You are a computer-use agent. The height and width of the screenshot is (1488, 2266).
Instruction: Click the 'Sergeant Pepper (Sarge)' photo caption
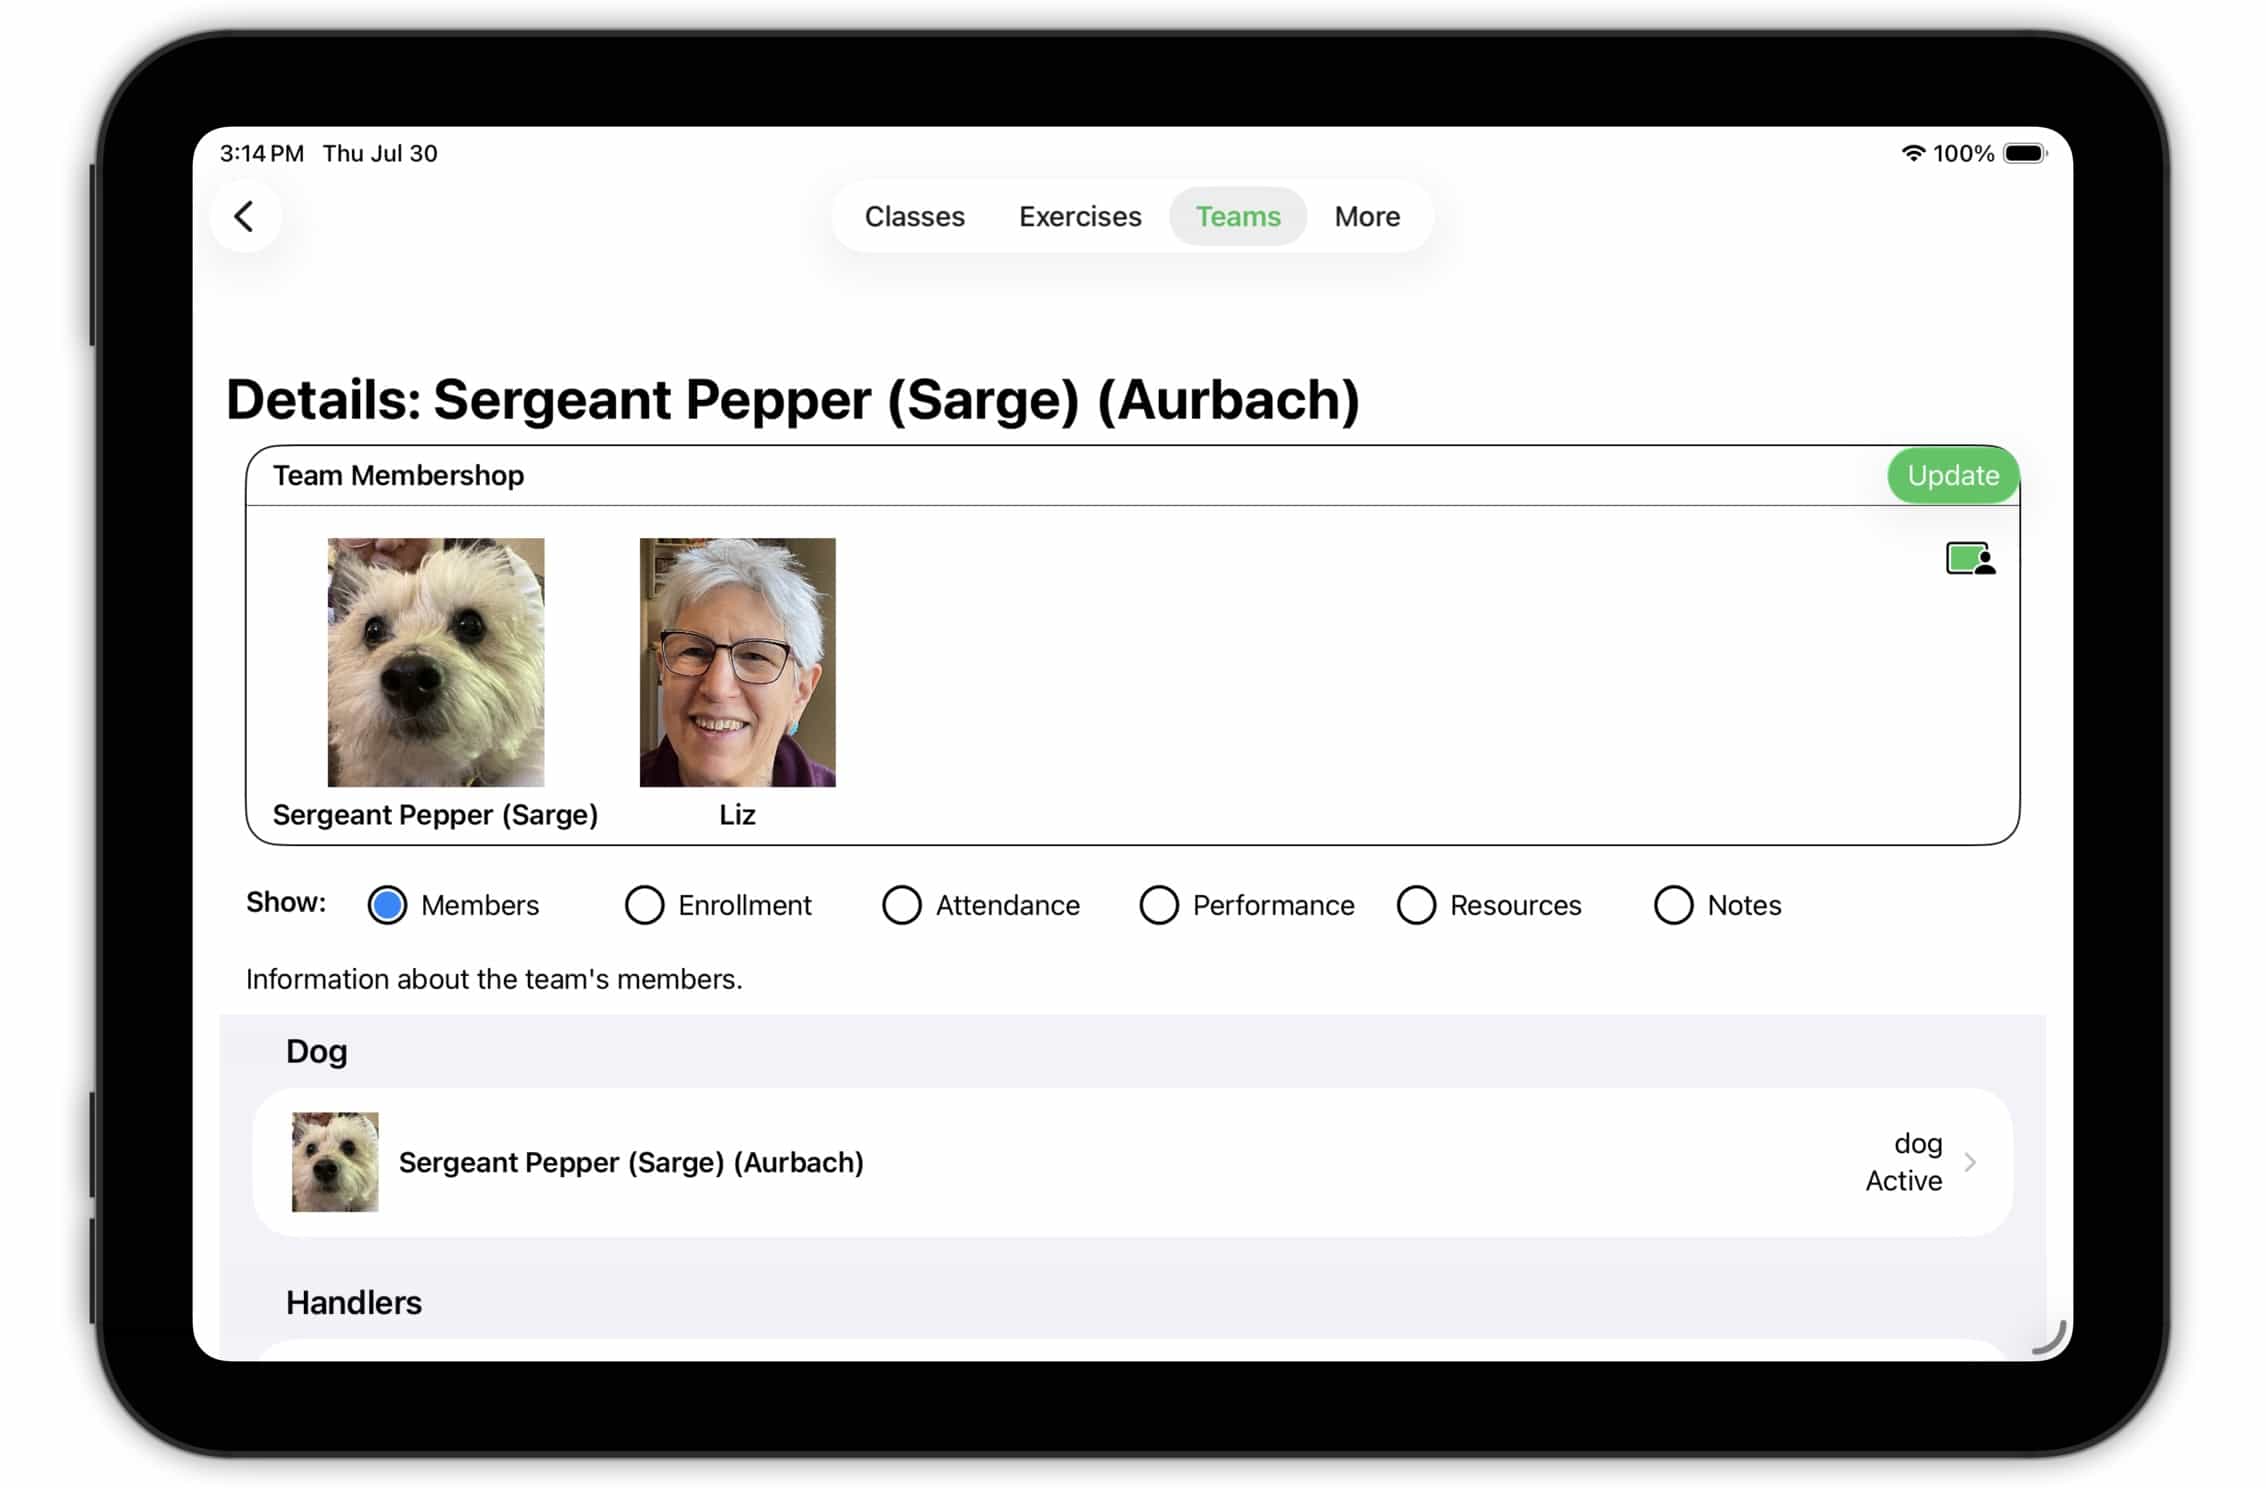pos(435,815)
